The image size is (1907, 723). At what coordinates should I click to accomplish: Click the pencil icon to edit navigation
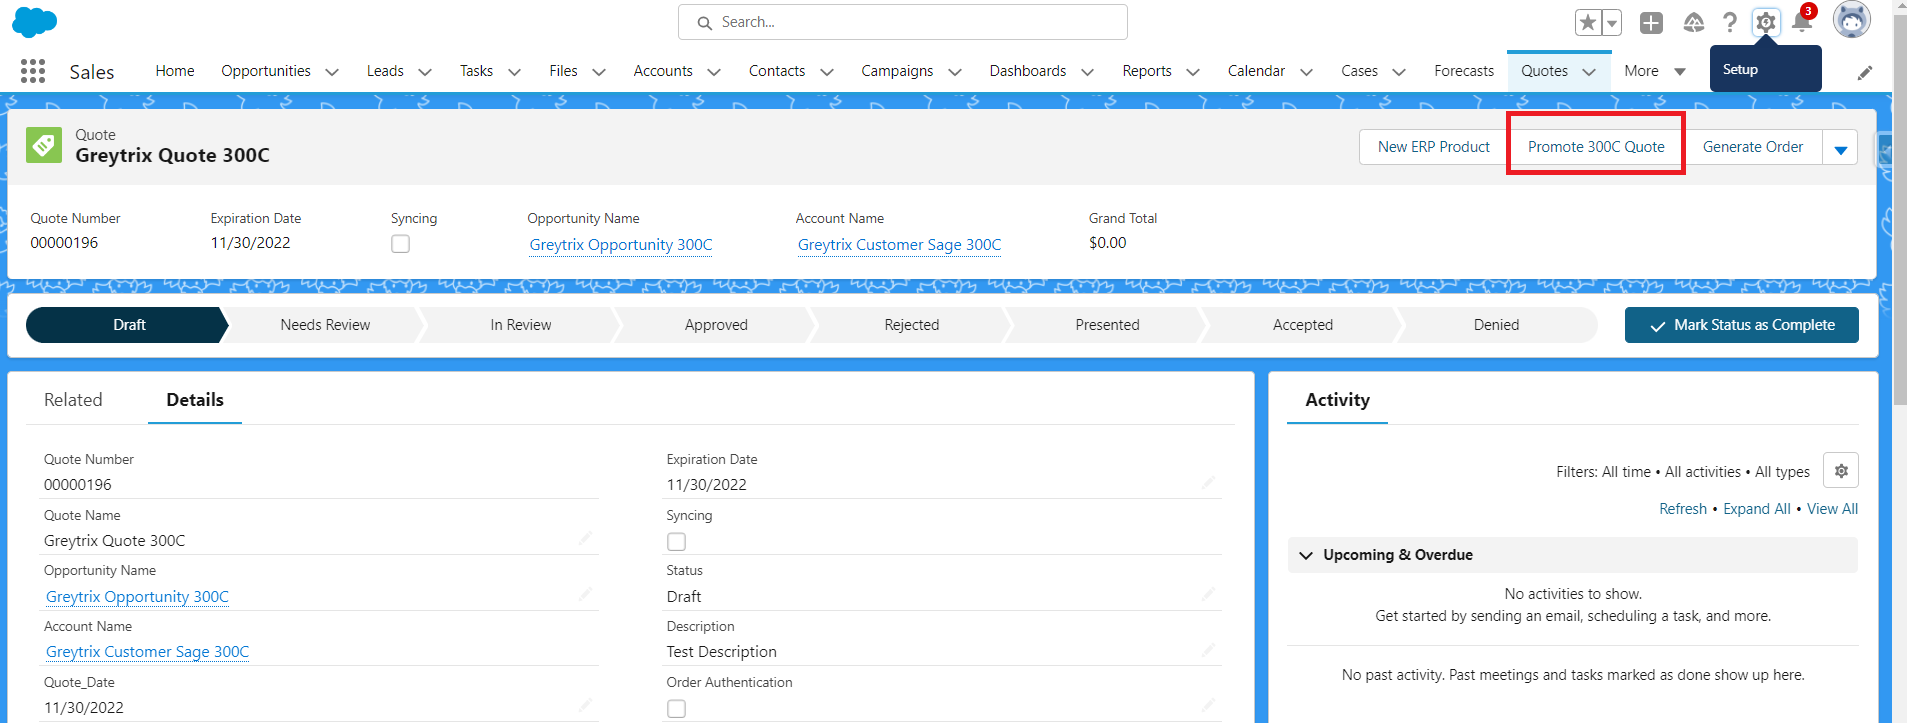pos(1865,73)
